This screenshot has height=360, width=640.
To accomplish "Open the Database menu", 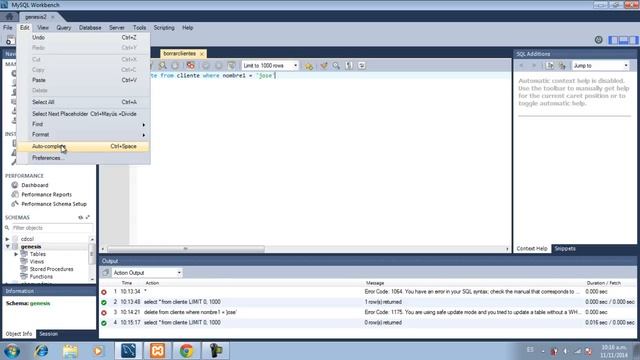I will 90,28.
